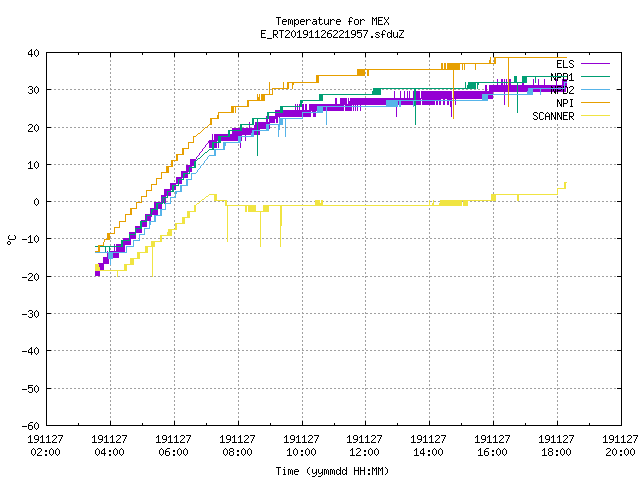The width and height of the screenshot is (640, 480).
Task: Click the SCANNER legend label
Action: pyautogui.click(x=553, y=116)
